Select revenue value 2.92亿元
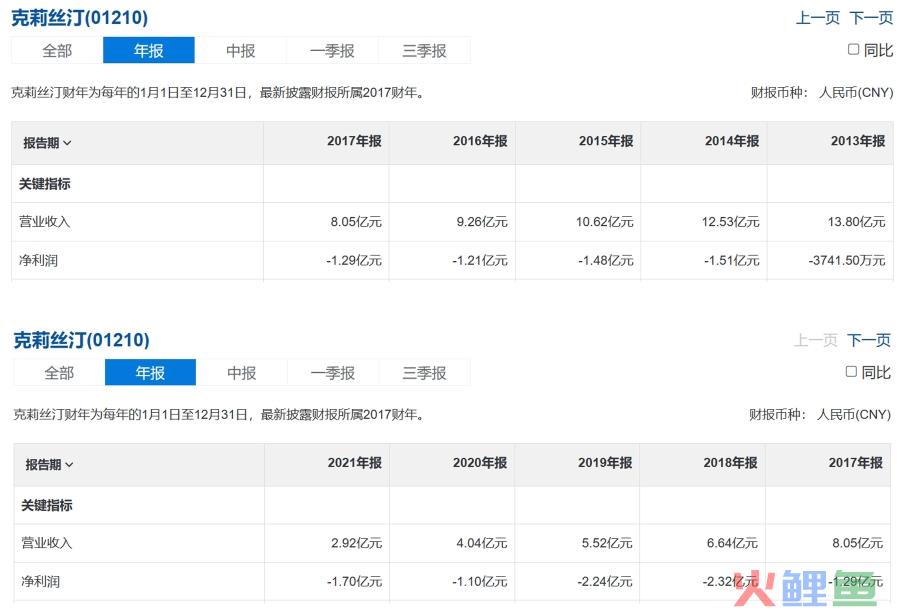Image resolution: width=901 pixels, height=612 pixels. pyautogui.click(x=356, y=543)
